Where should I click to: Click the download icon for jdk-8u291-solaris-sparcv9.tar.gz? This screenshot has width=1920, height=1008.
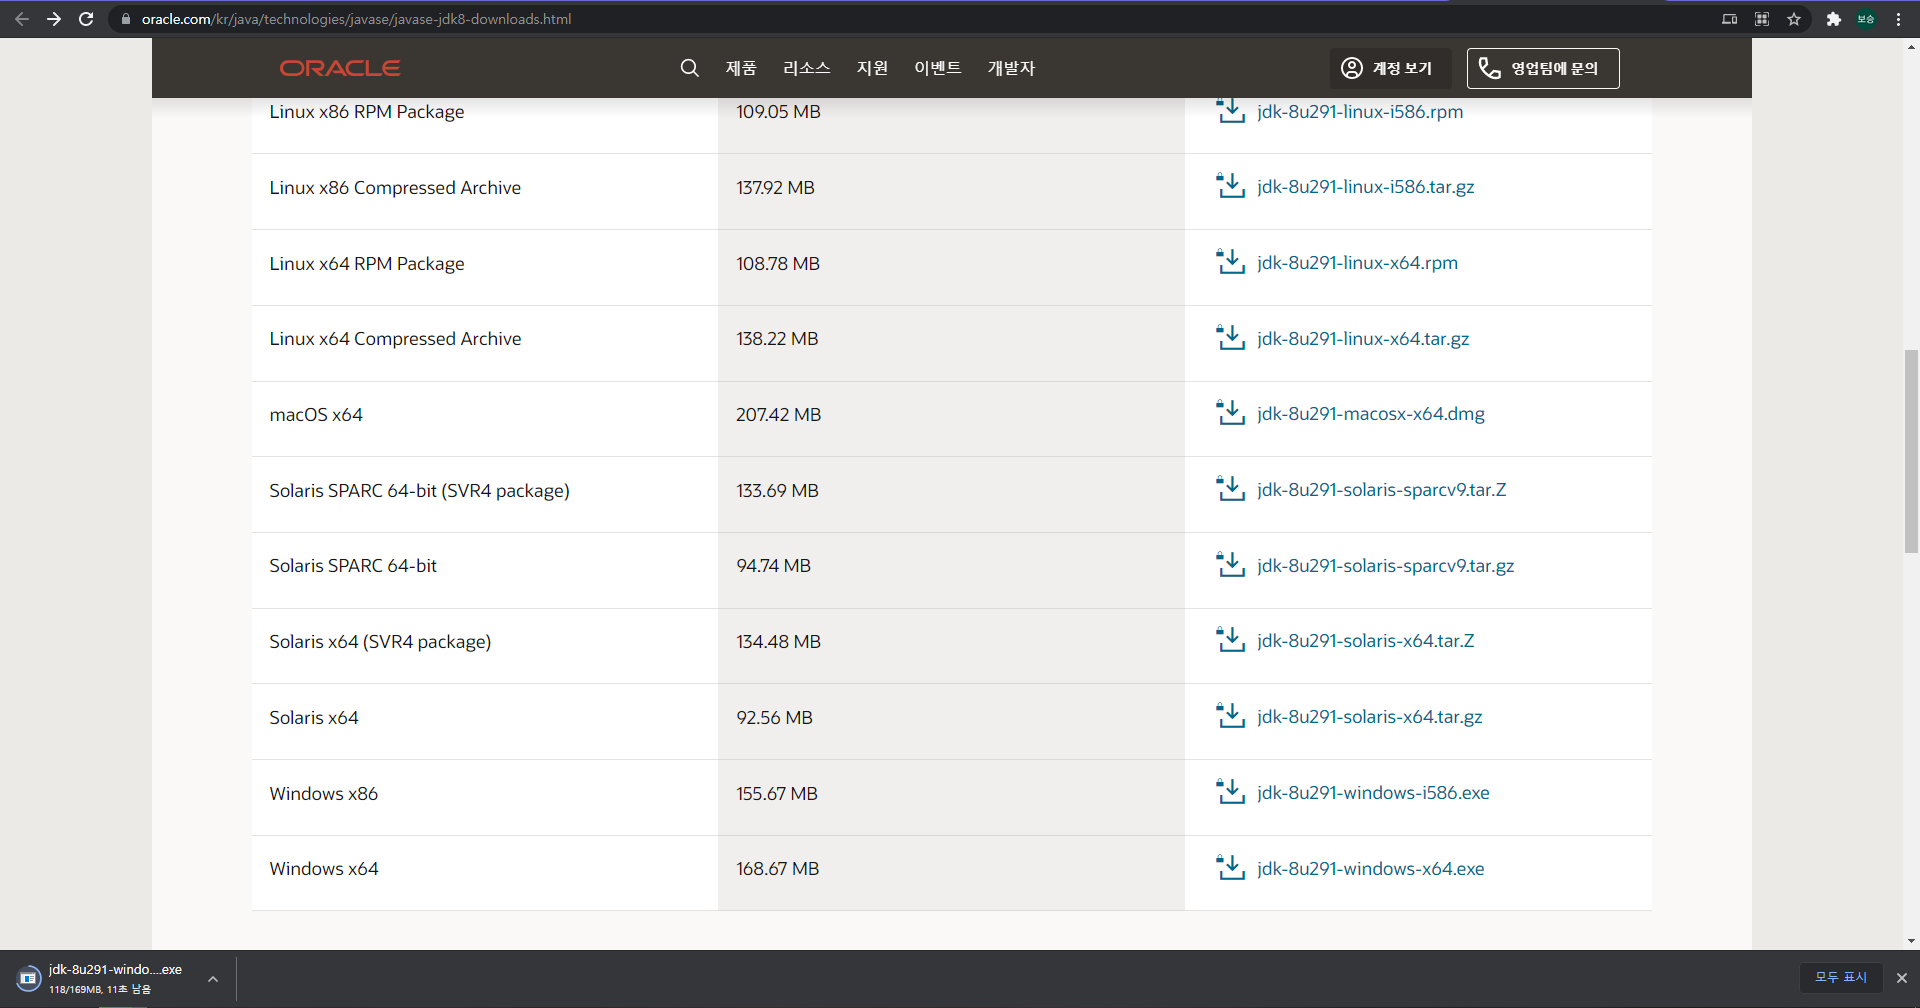(x=1230, y=565)
